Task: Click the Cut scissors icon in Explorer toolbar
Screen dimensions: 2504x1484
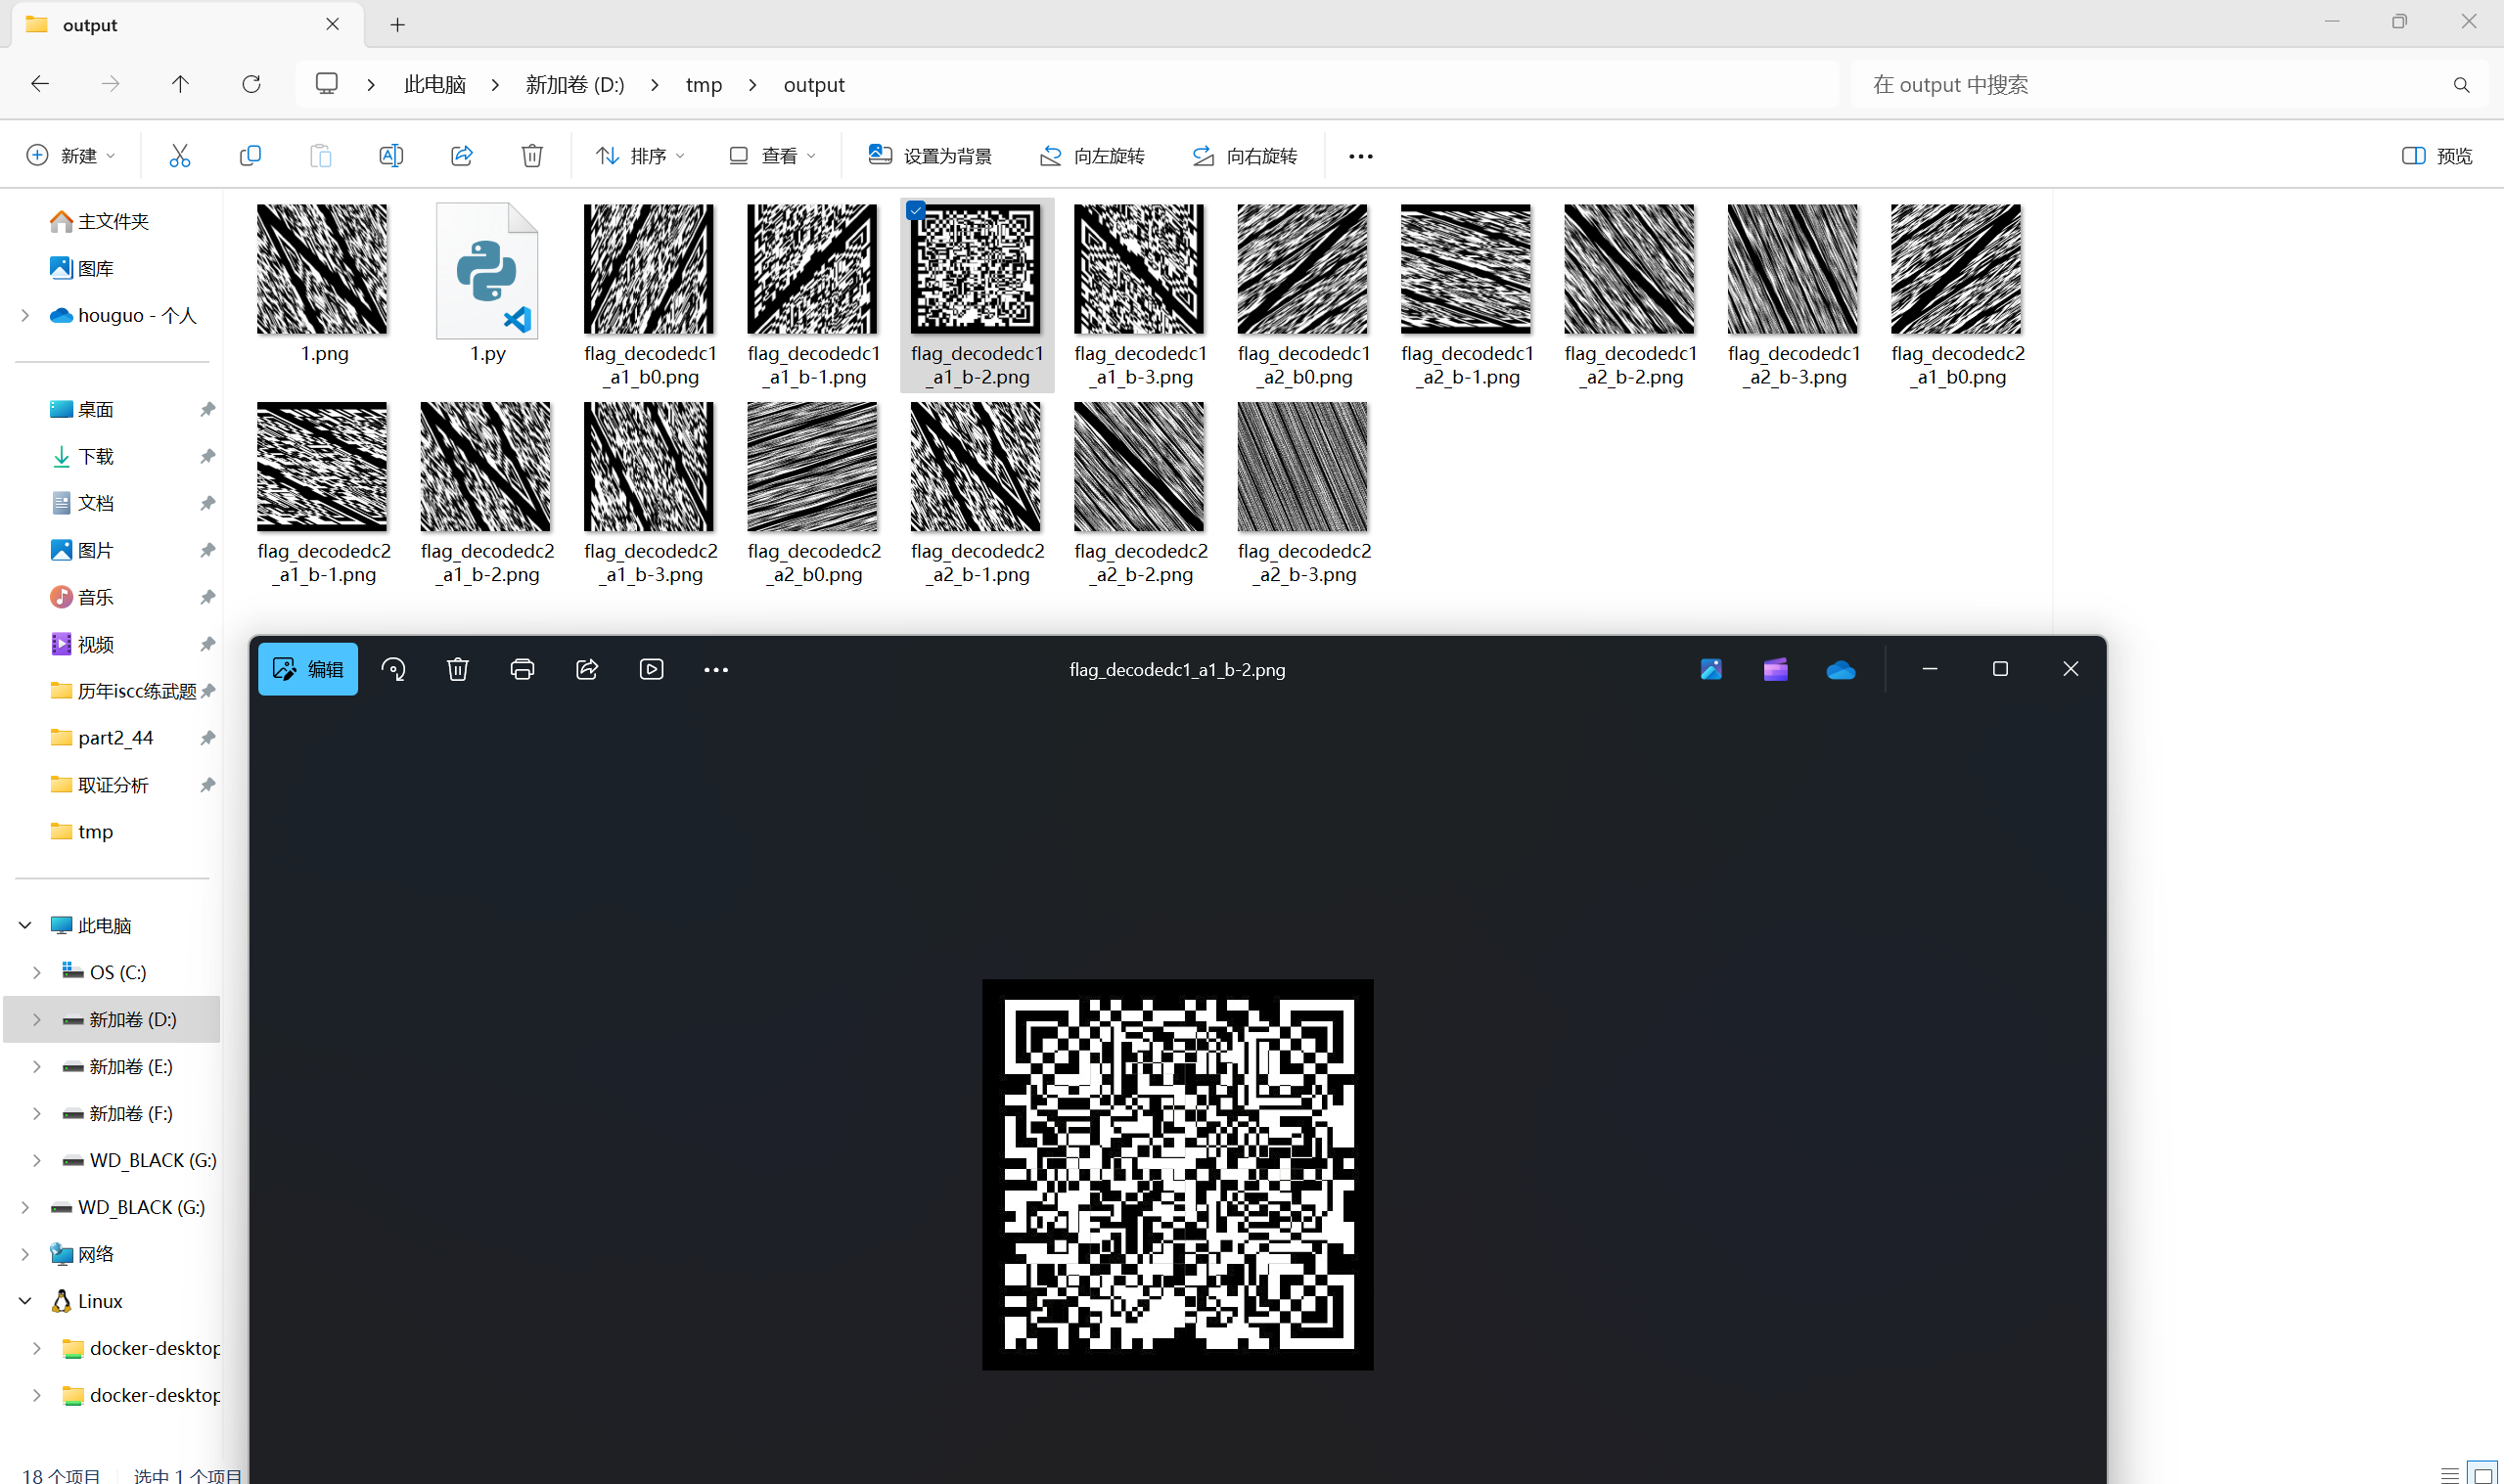Action: click(x=180, y=155)
